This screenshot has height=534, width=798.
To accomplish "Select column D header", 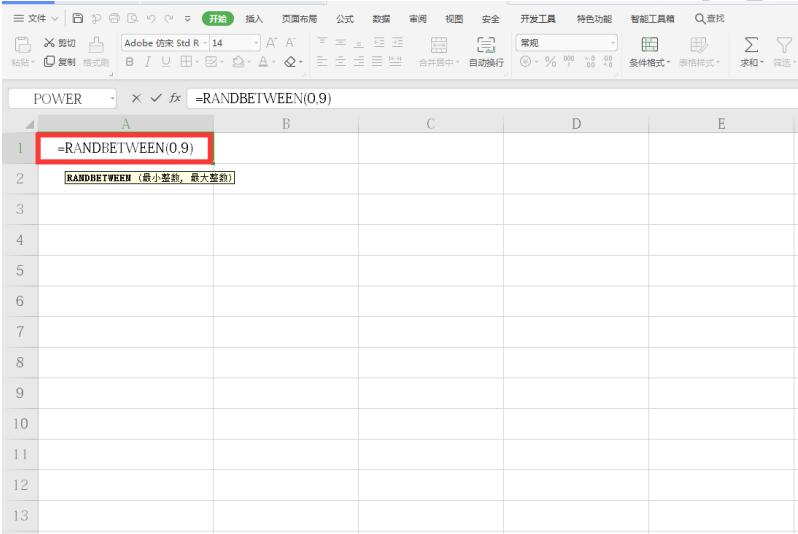I will pyautogui.click(x=576, y=124).
